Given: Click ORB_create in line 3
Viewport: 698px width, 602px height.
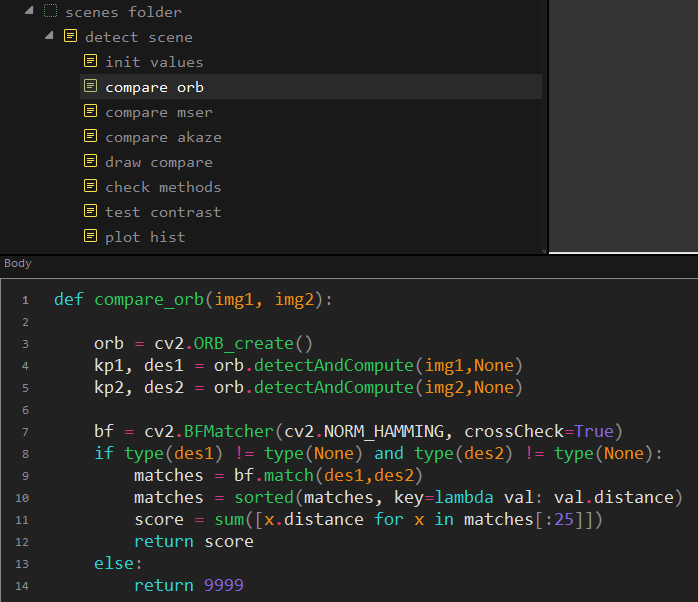Looking at the screenshot, I should point(243,343).
